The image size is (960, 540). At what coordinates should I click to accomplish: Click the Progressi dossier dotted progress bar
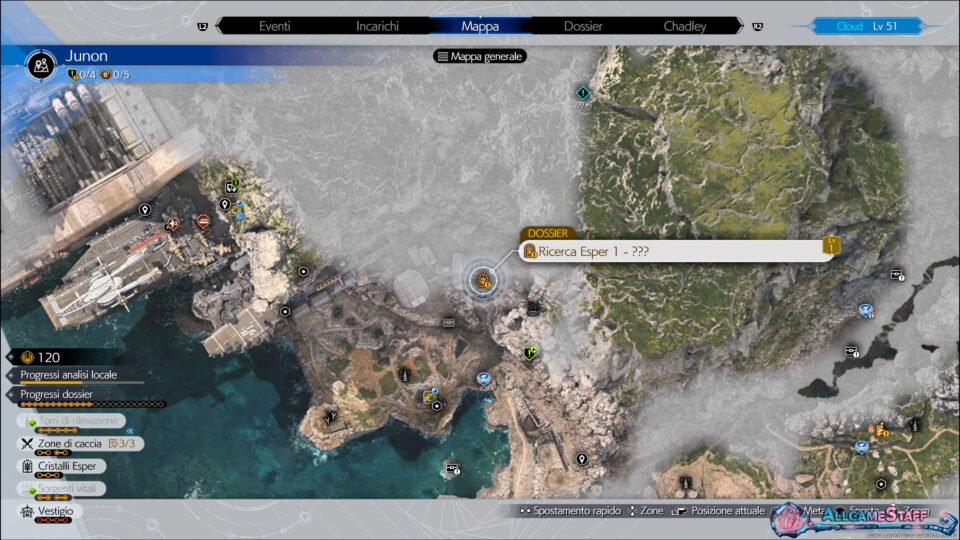click(x=92, y=405)
